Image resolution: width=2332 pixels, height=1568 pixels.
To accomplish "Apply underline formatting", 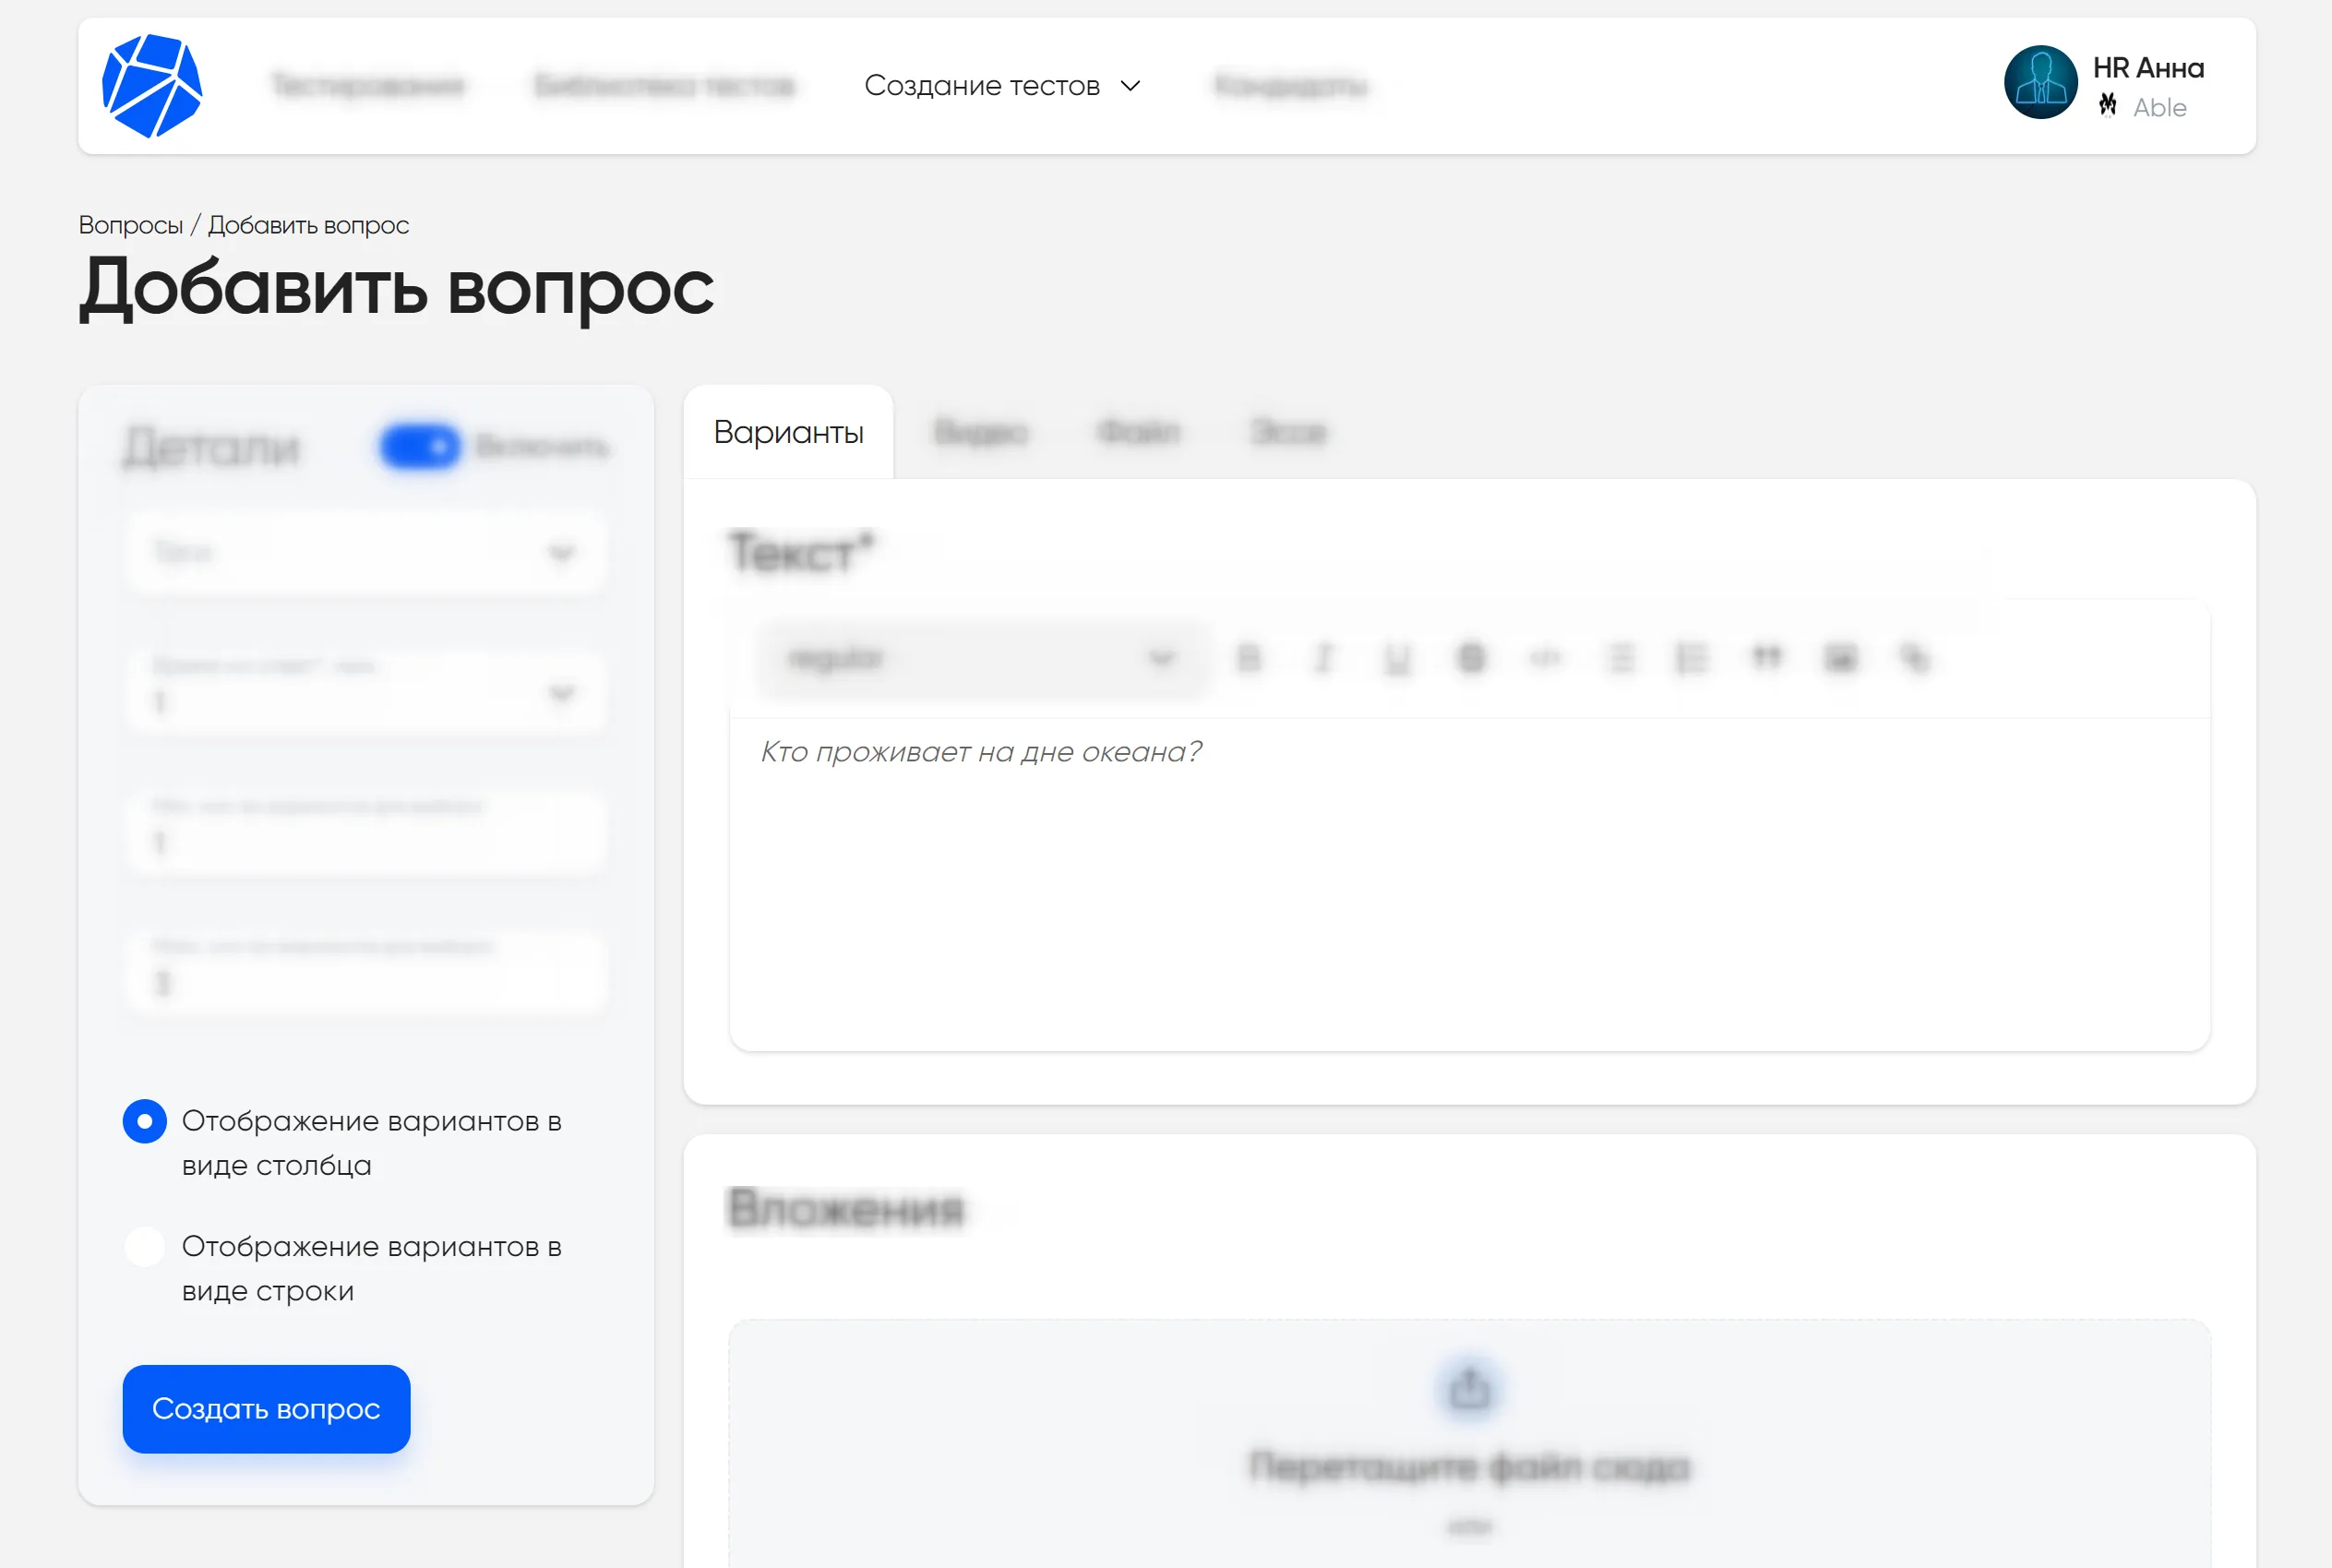I will pyautogui.click(x=1396, y=658).
